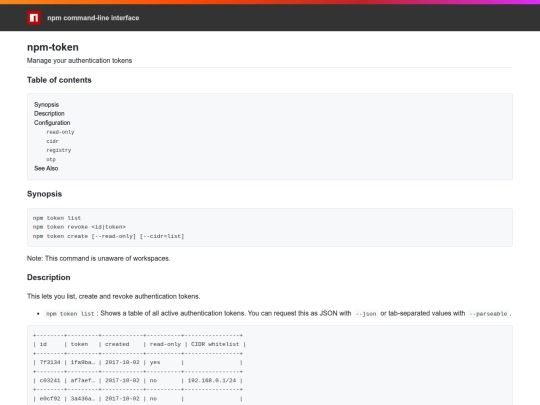Go to otp config entry
540x405 pixels.
(51, 159)
